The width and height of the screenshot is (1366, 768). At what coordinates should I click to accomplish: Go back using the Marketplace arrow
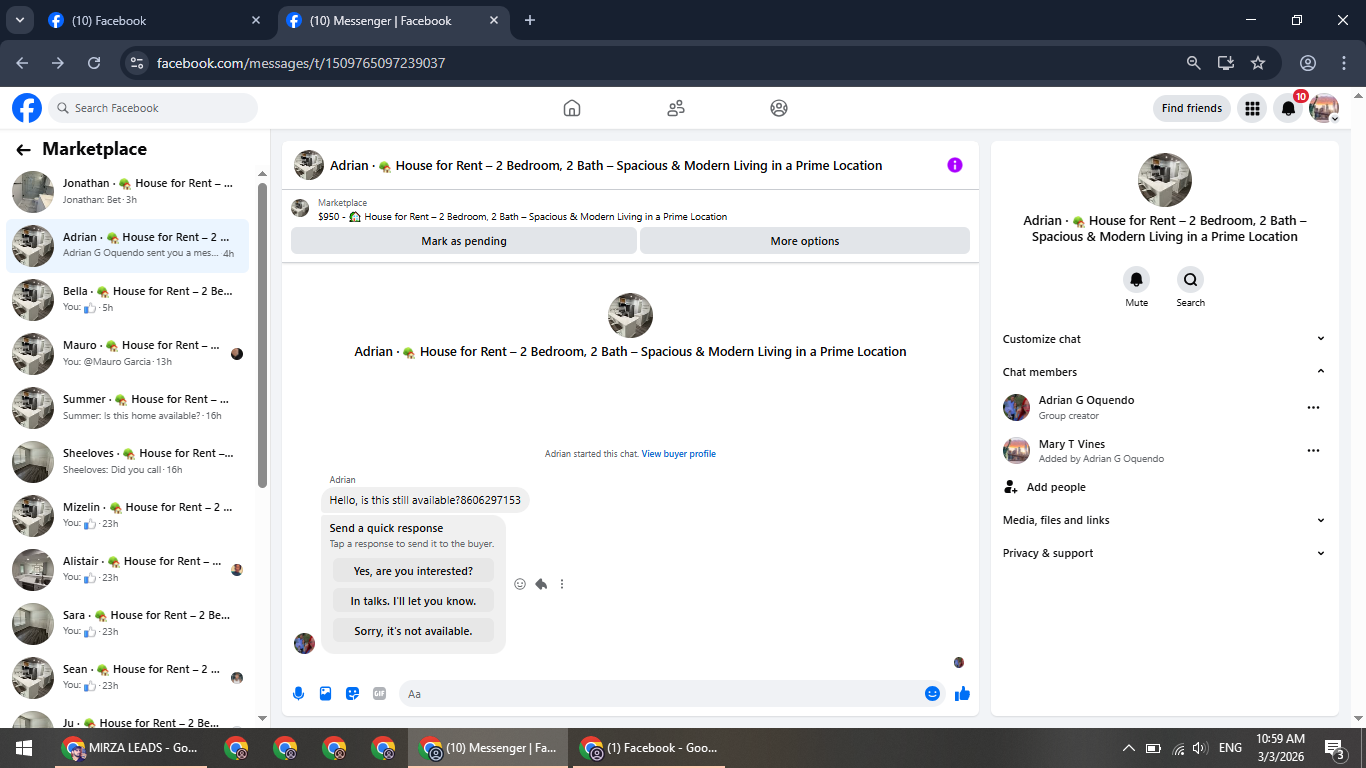tap(23, 150)
